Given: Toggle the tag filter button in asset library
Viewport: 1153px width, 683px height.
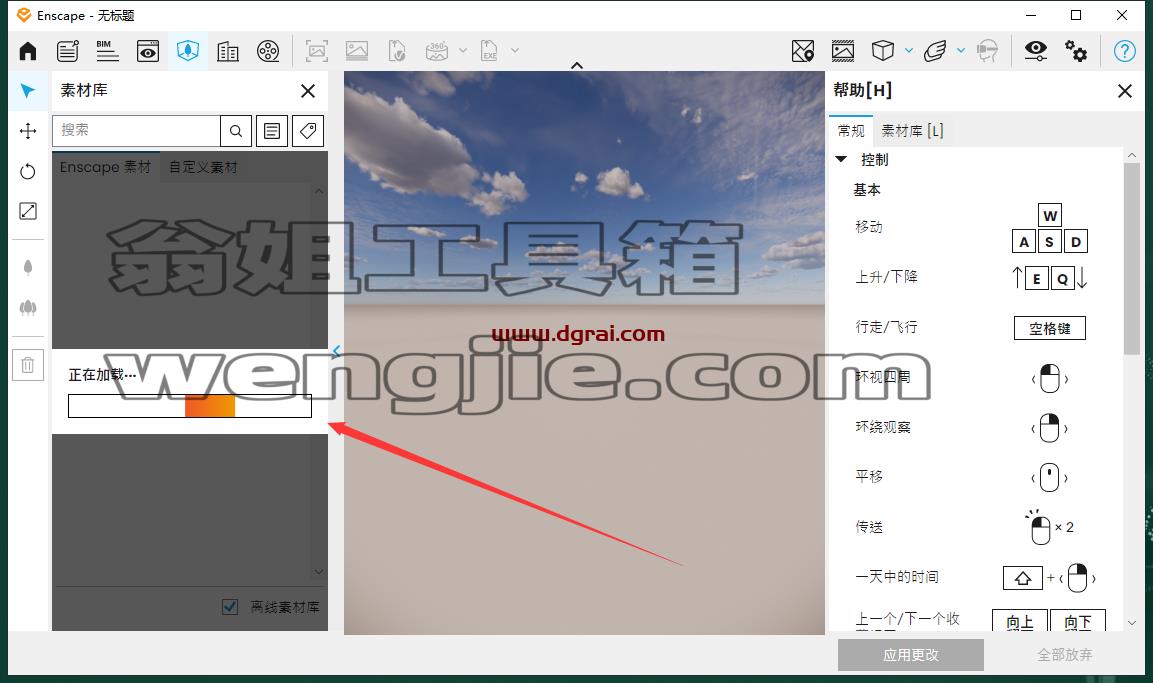Looking at the screenshot, I should (x=308, y=131).
